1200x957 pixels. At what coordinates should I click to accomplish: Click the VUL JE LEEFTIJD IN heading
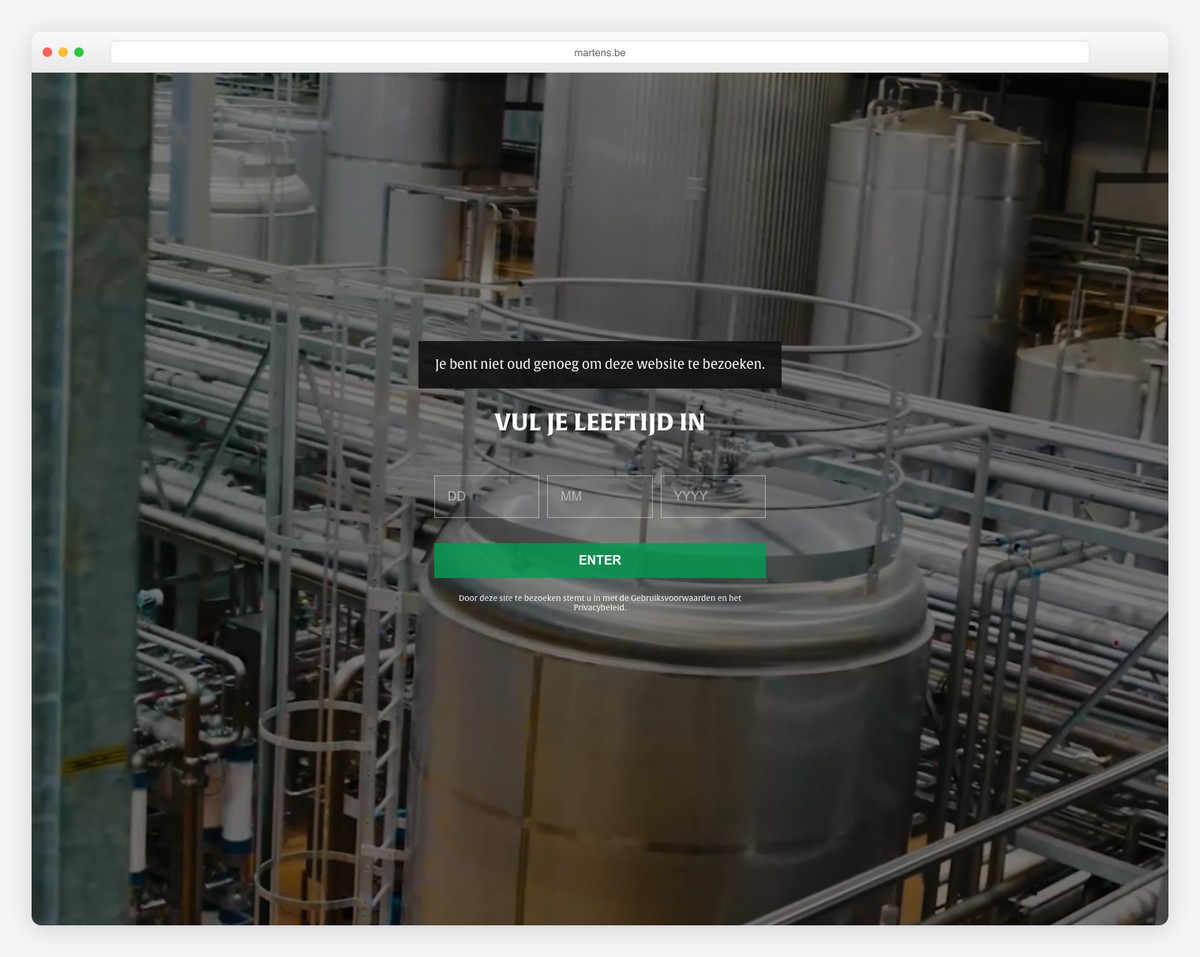600,422
